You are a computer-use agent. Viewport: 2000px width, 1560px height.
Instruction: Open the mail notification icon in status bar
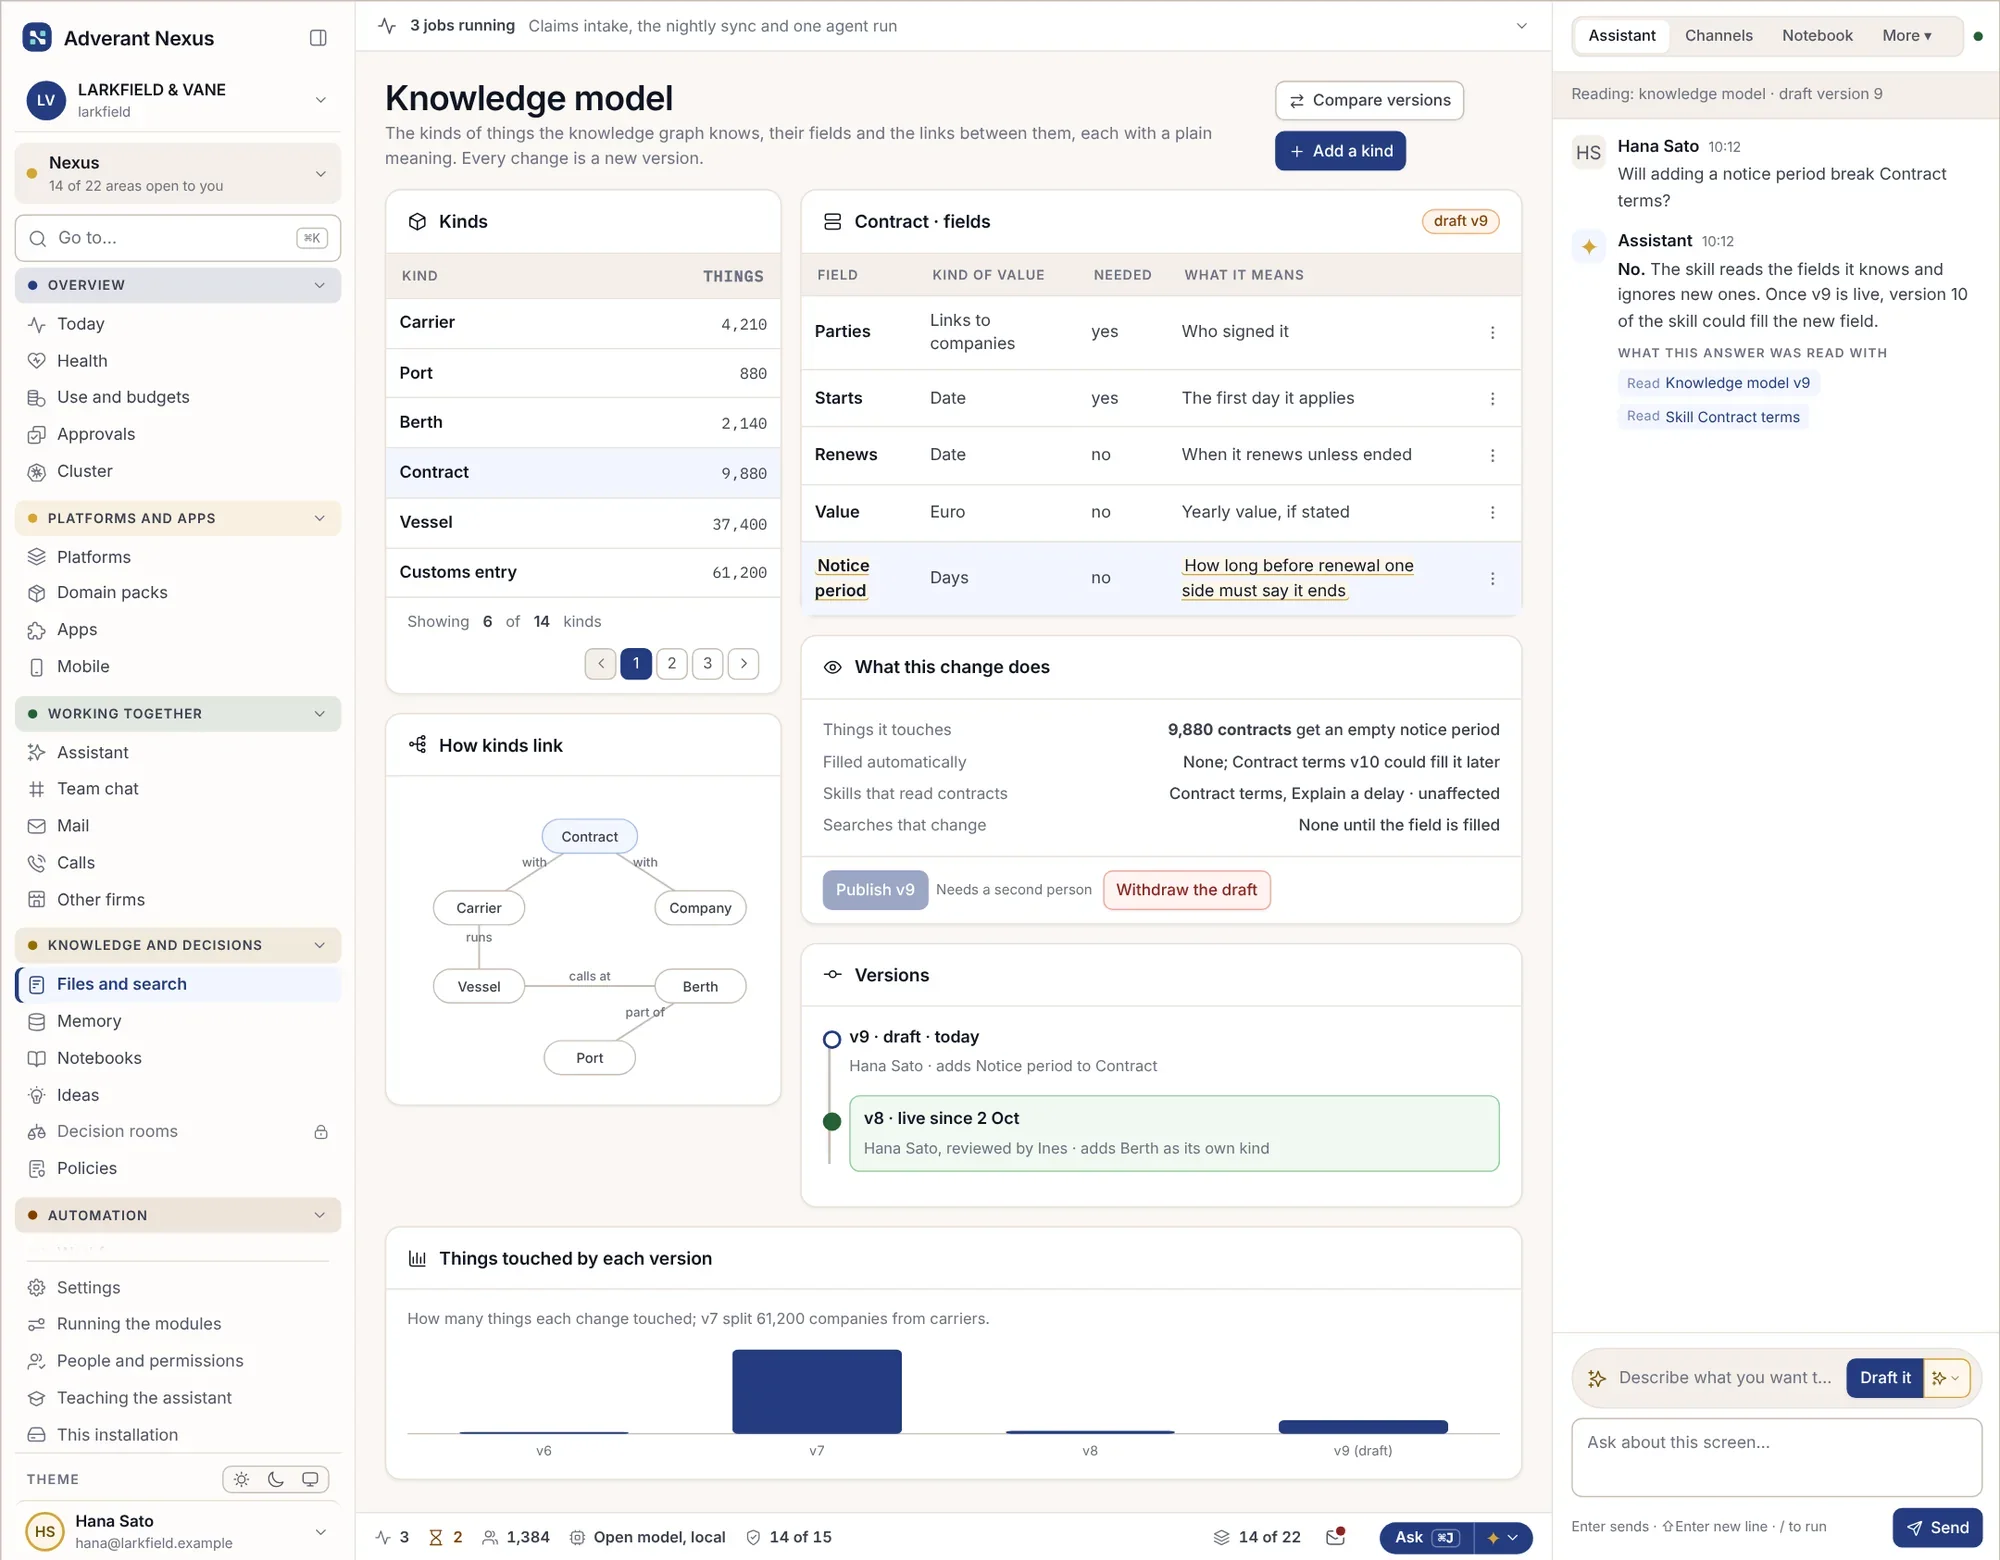point(1335,1537)
